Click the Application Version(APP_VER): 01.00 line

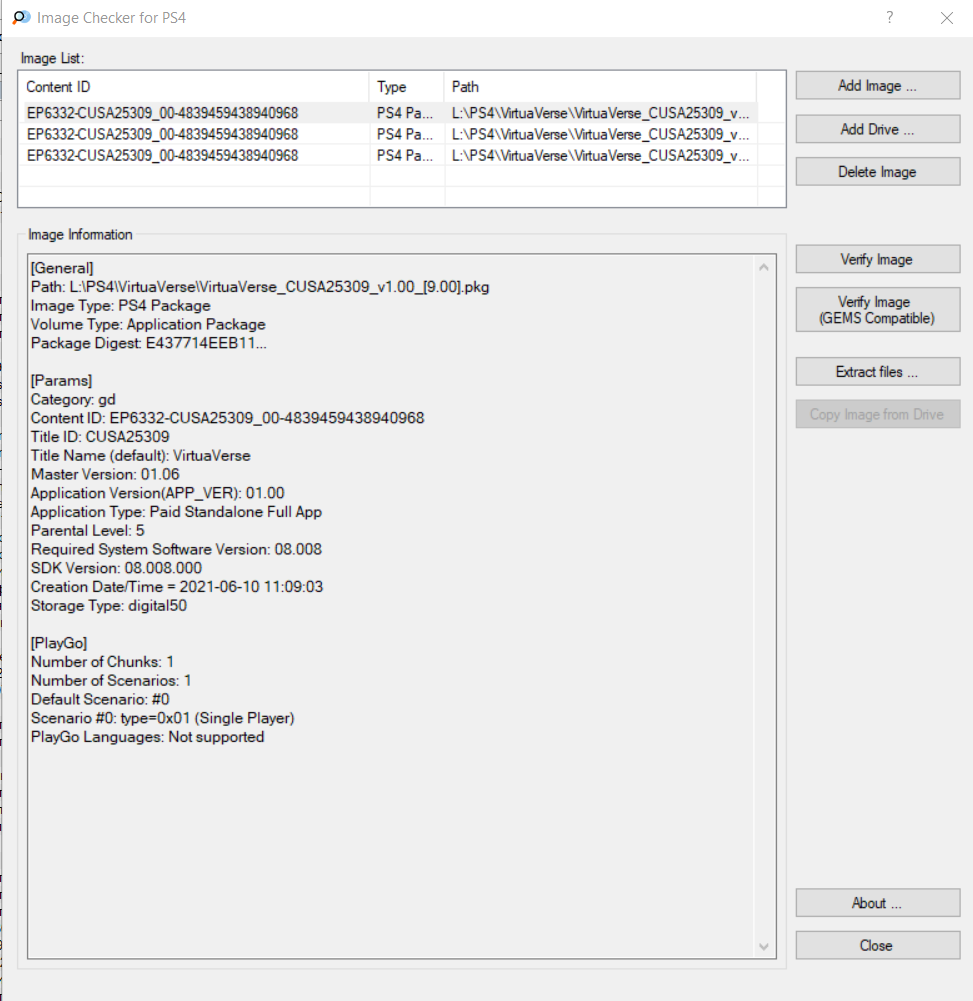(x=158, y=493)
